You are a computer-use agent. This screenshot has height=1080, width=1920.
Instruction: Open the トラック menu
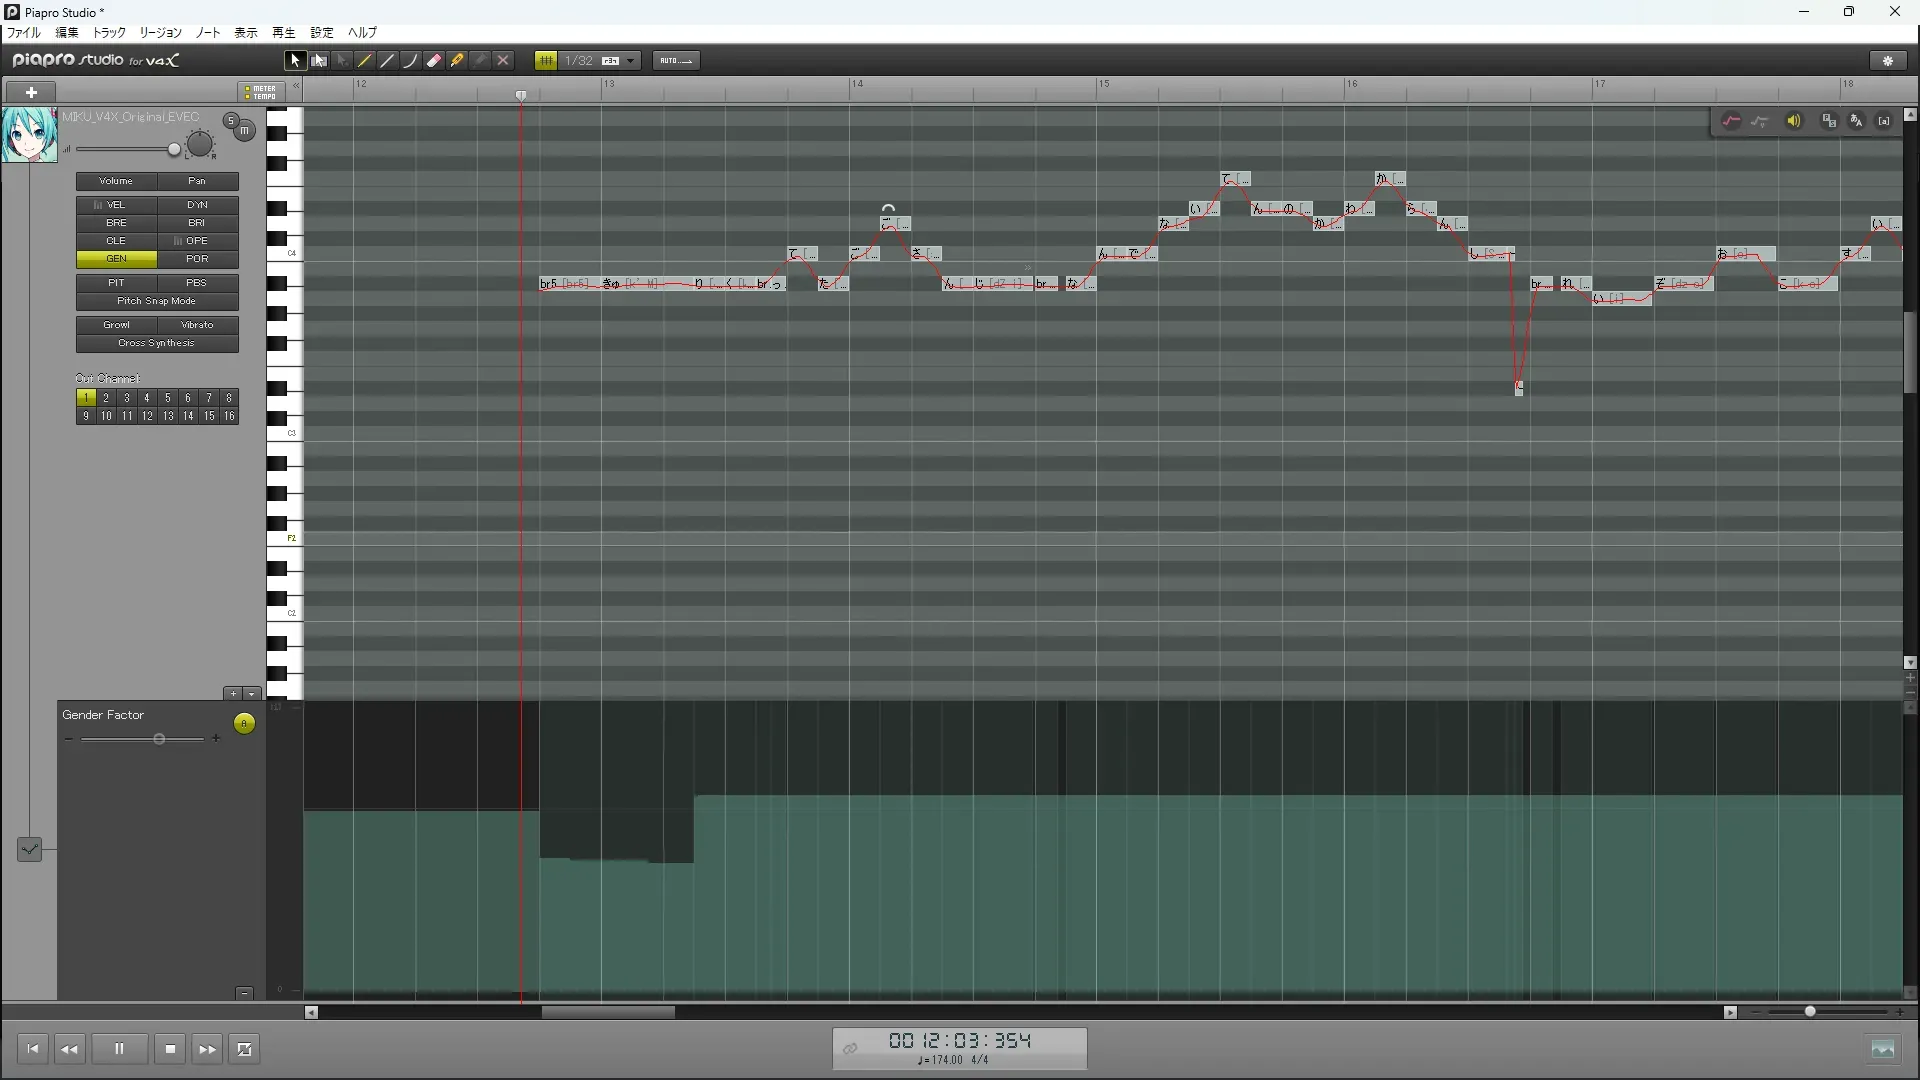pos(109,33)
